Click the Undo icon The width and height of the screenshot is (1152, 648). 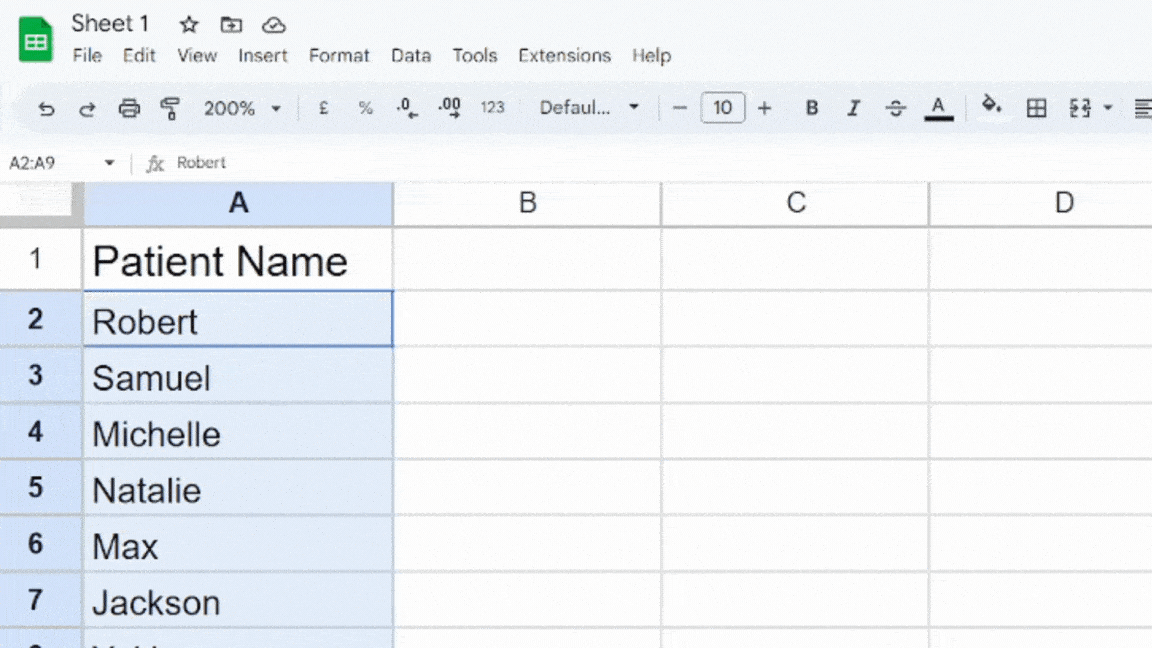[45, 108]
